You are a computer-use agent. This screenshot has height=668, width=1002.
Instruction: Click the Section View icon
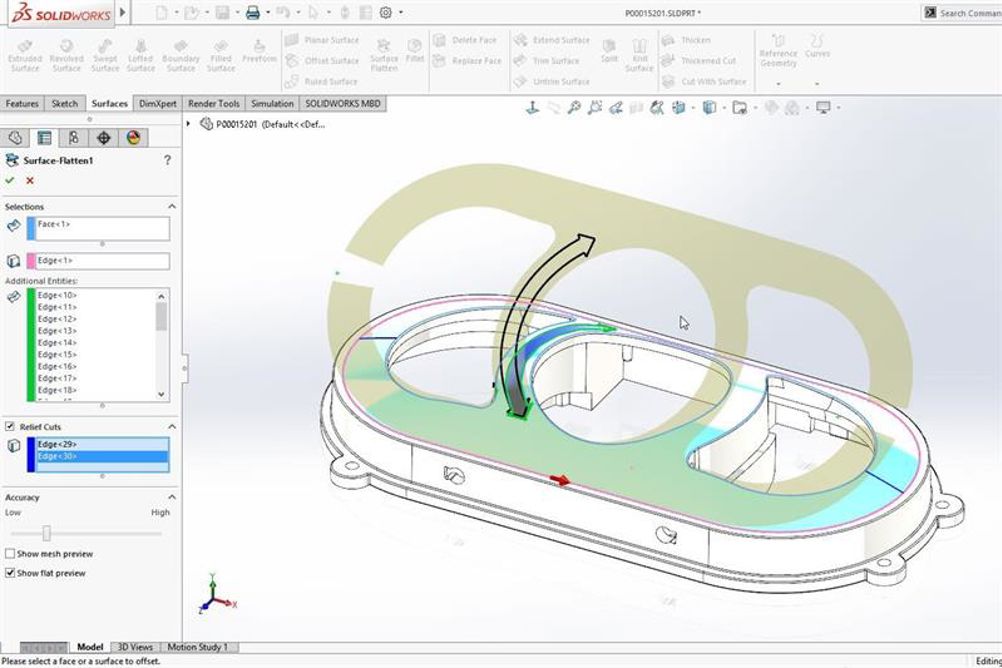[x=636, y=108]
